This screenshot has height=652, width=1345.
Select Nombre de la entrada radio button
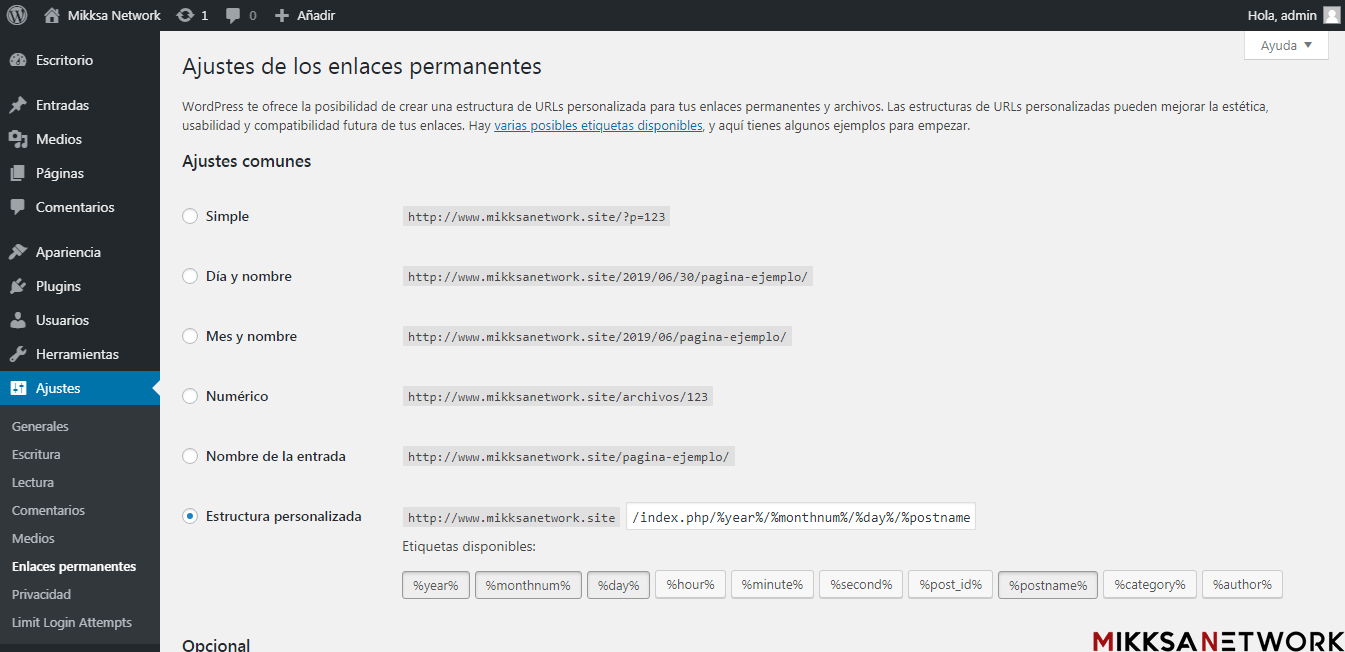pyautogui.click(x=190, y=456)
